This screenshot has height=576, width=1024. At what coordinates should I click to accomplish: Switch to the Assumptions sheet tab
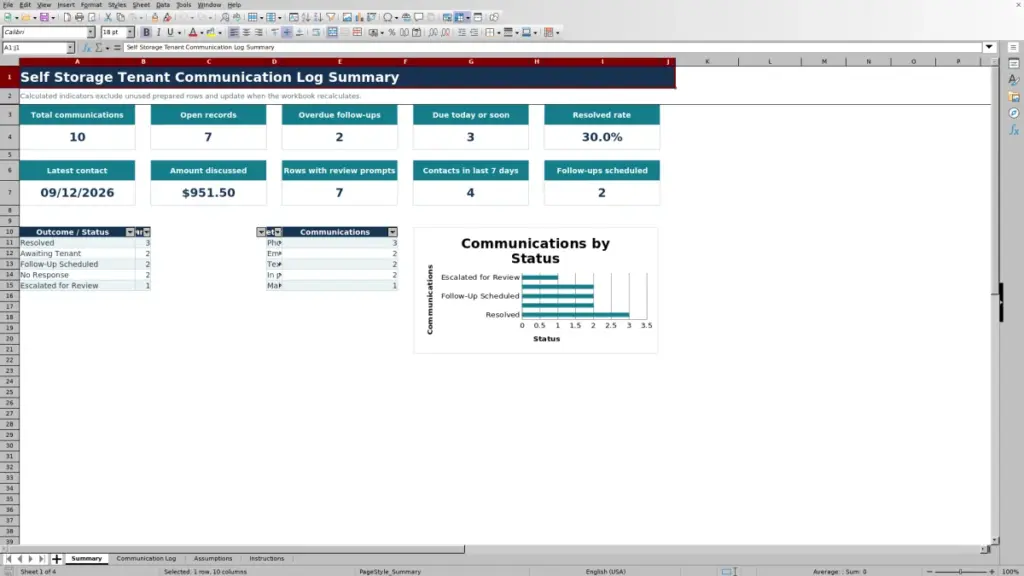coord(213,558)
